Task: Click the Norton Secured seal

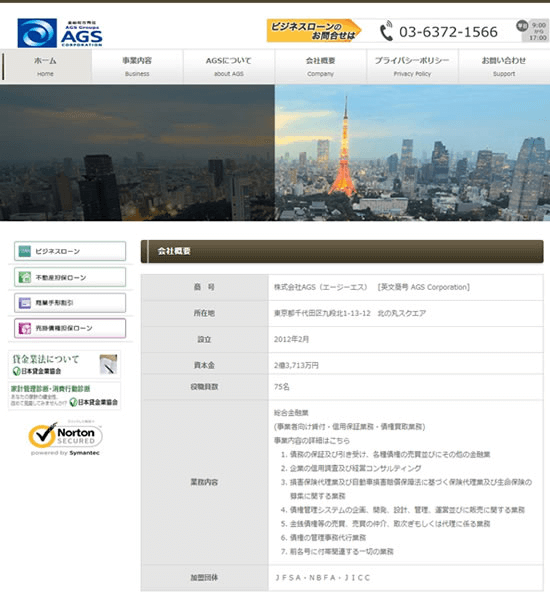Action: [65, 437]
